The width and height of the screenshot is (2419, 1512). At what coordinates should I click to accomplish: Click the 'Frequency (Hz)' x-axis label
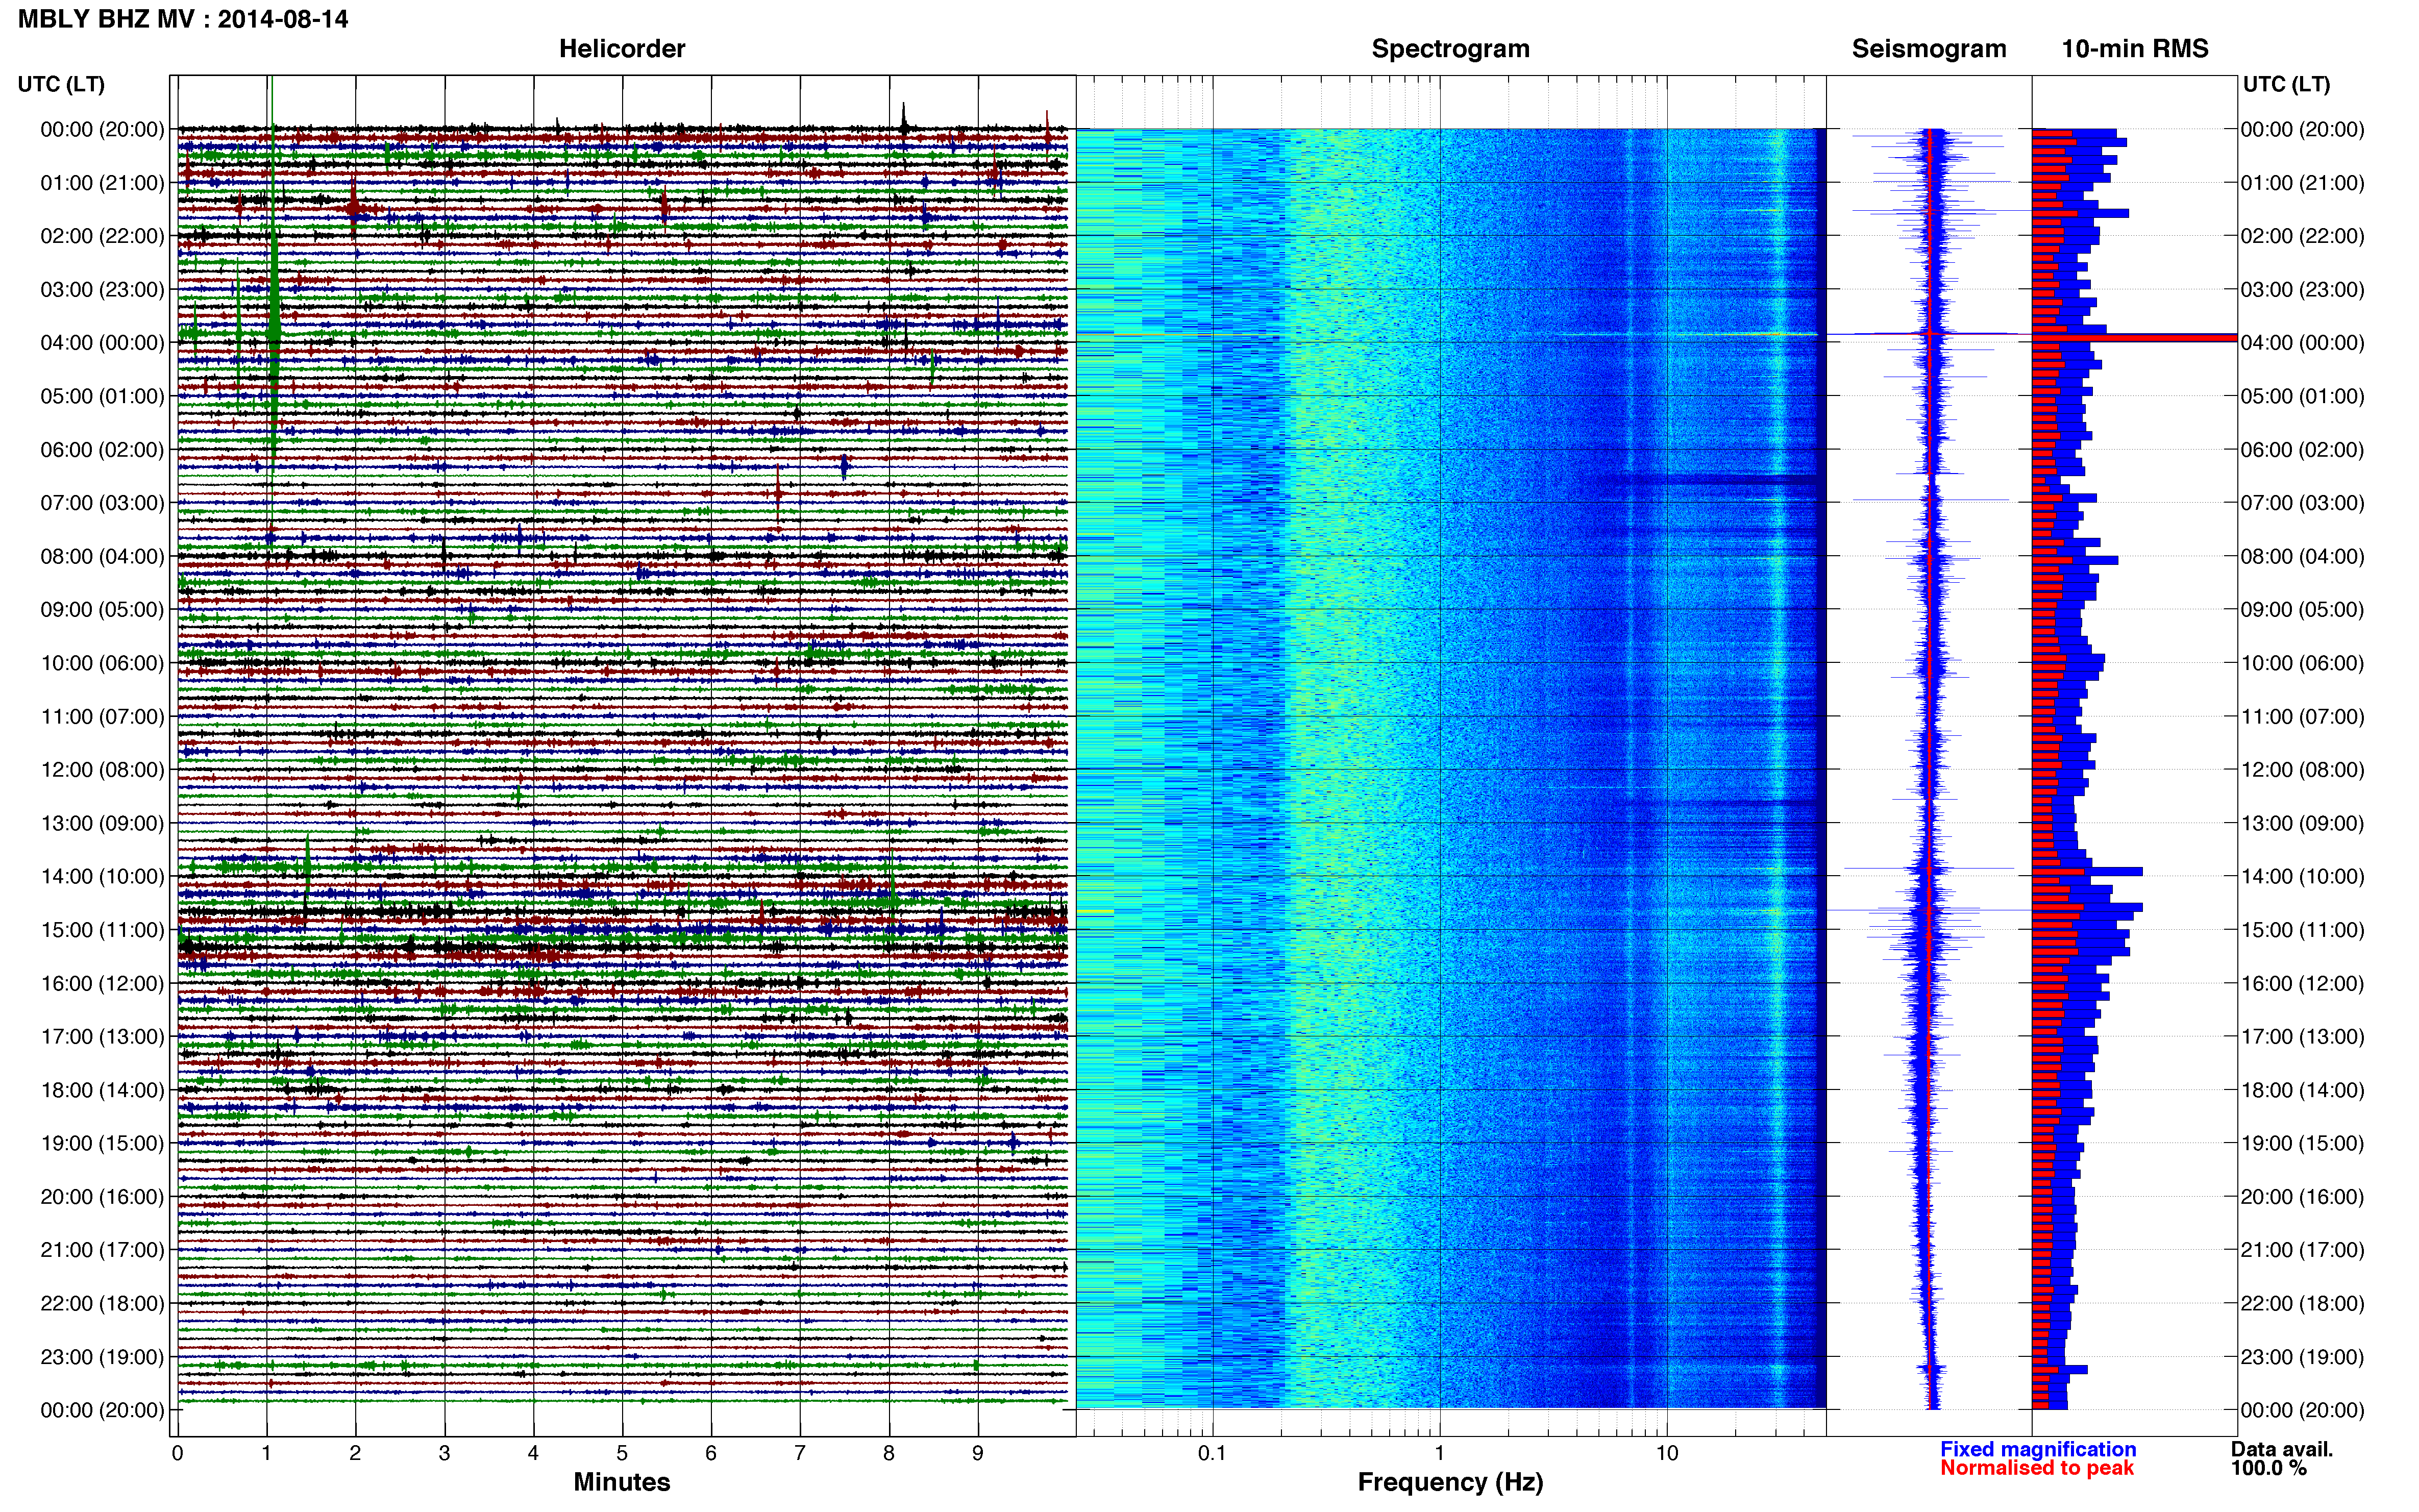(1450, 1483)
